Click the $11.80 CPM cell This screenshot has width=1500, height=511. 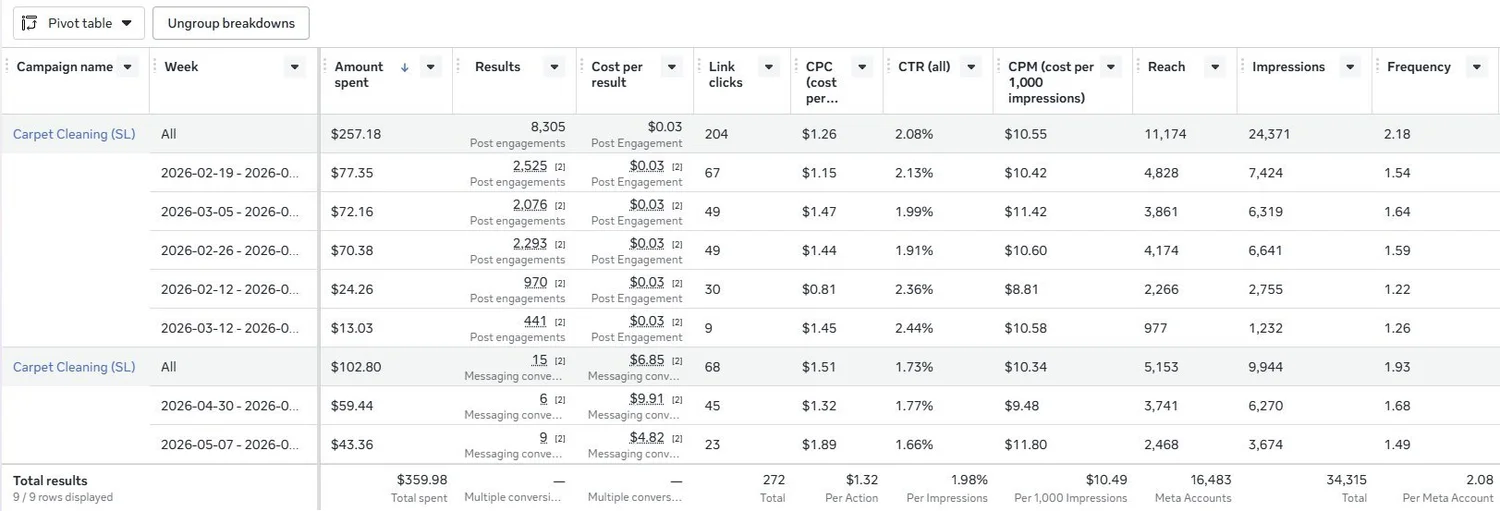1026,445
